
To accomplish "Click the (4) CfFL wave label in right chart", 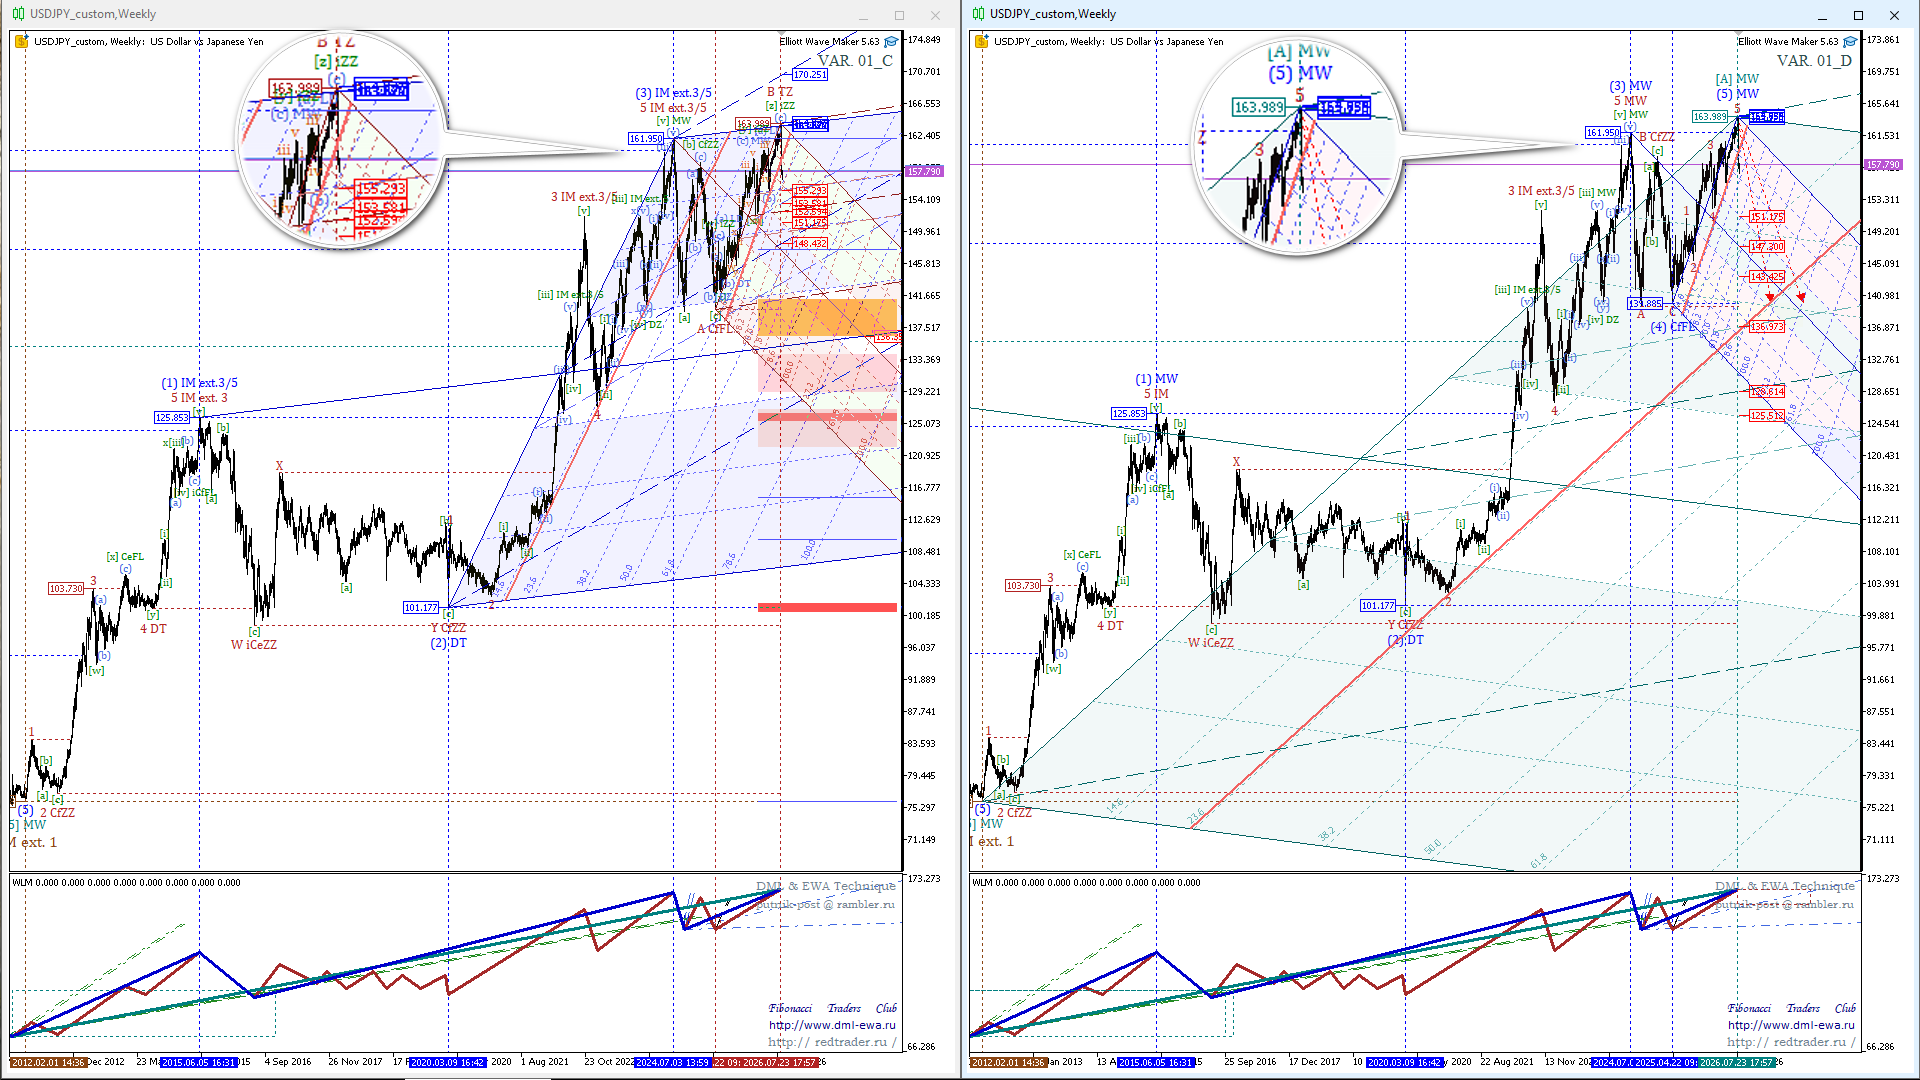I will click(x=1673, y=327).
